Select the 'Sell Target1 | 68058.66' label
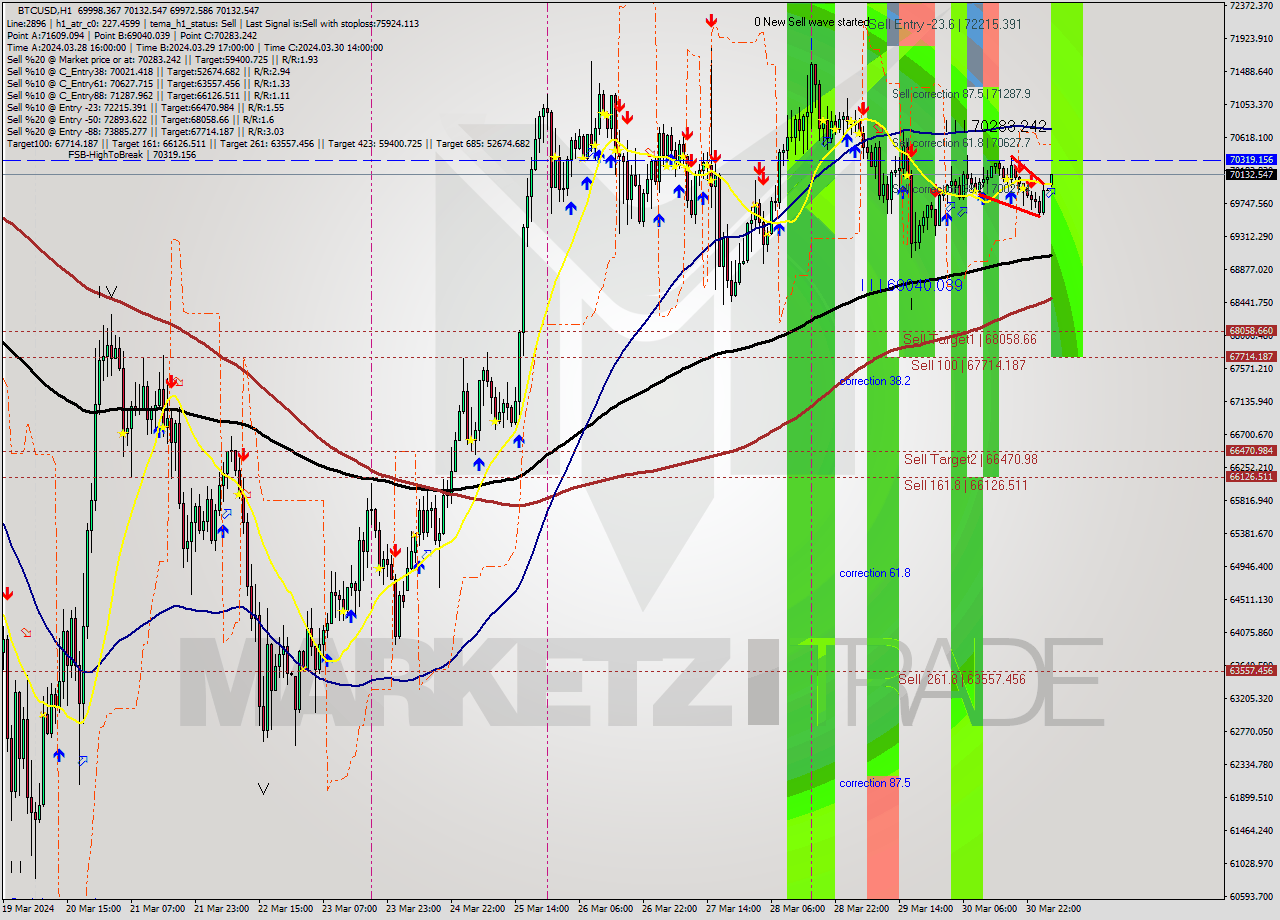The width and height of the screenshot is (1280, 920). tap(970, 340)
